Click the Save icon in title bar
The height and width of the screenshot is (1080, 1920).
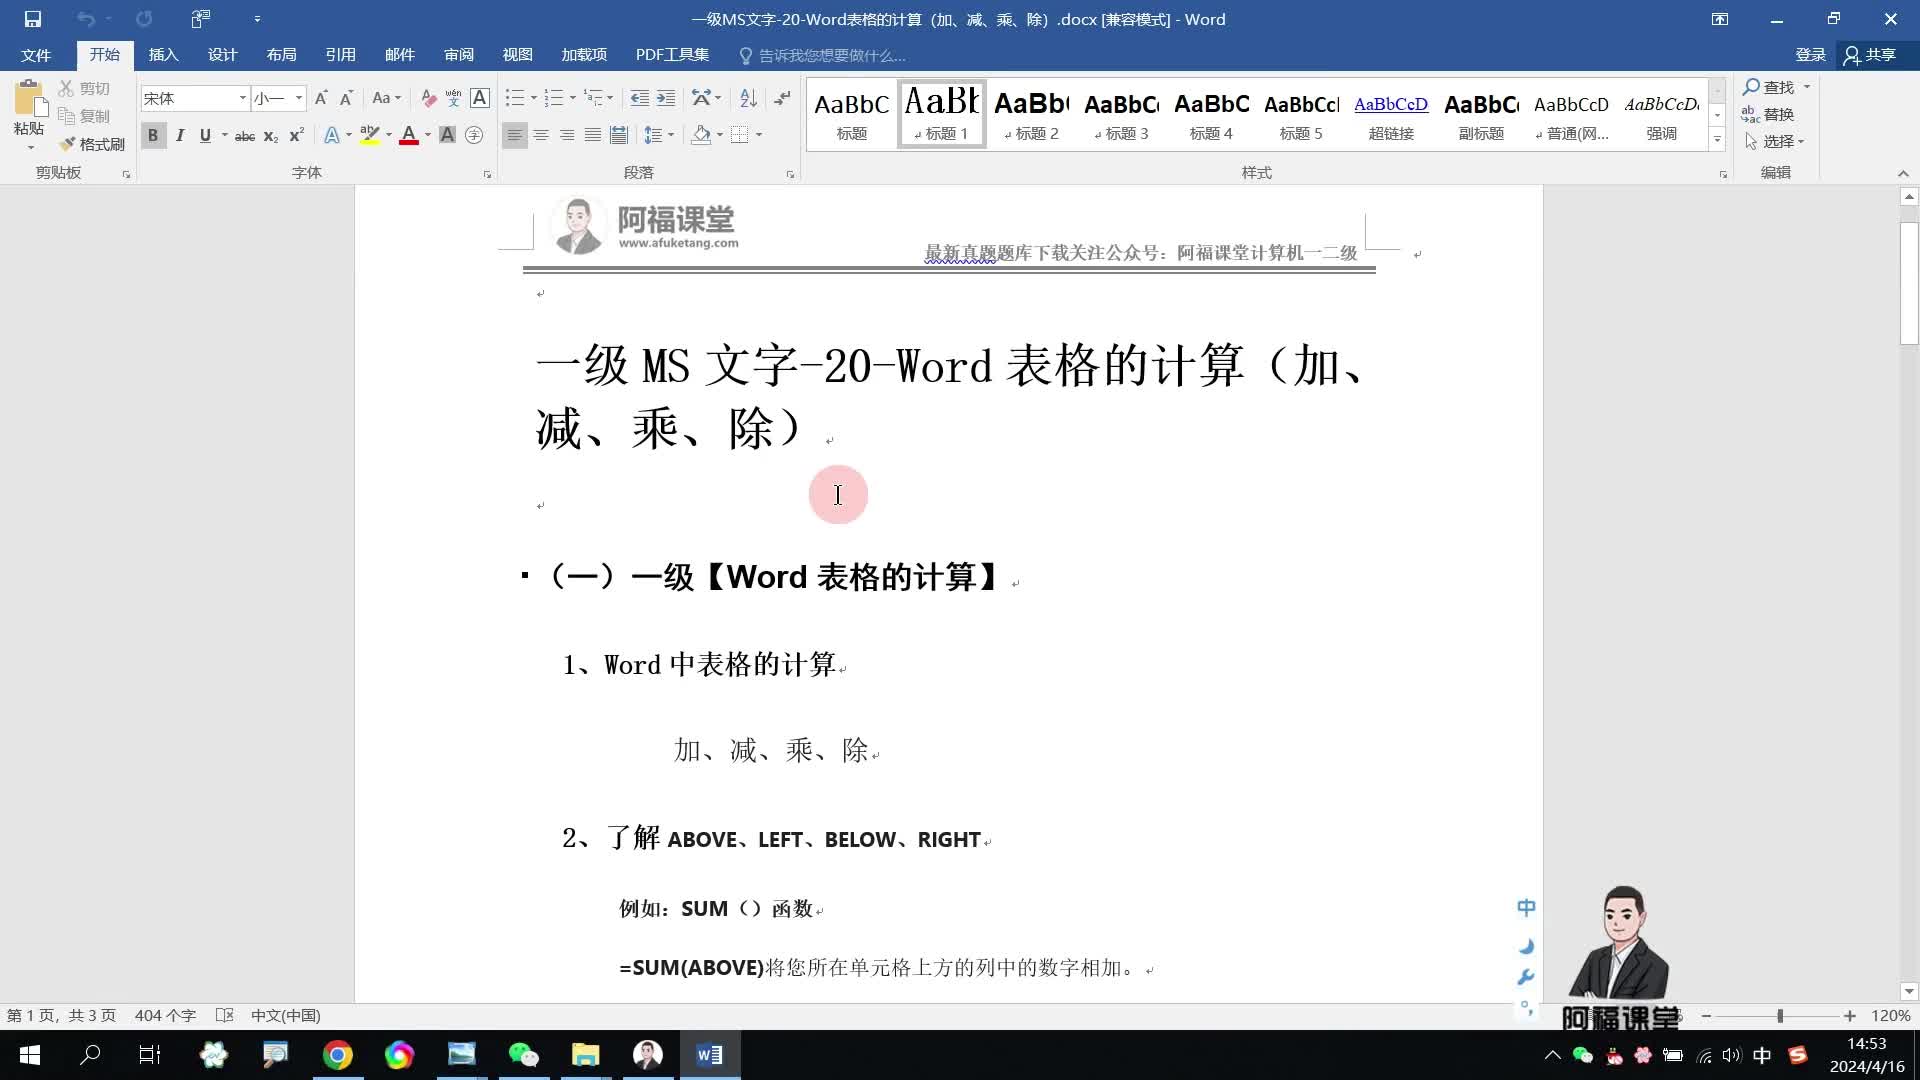pos(32,19)
